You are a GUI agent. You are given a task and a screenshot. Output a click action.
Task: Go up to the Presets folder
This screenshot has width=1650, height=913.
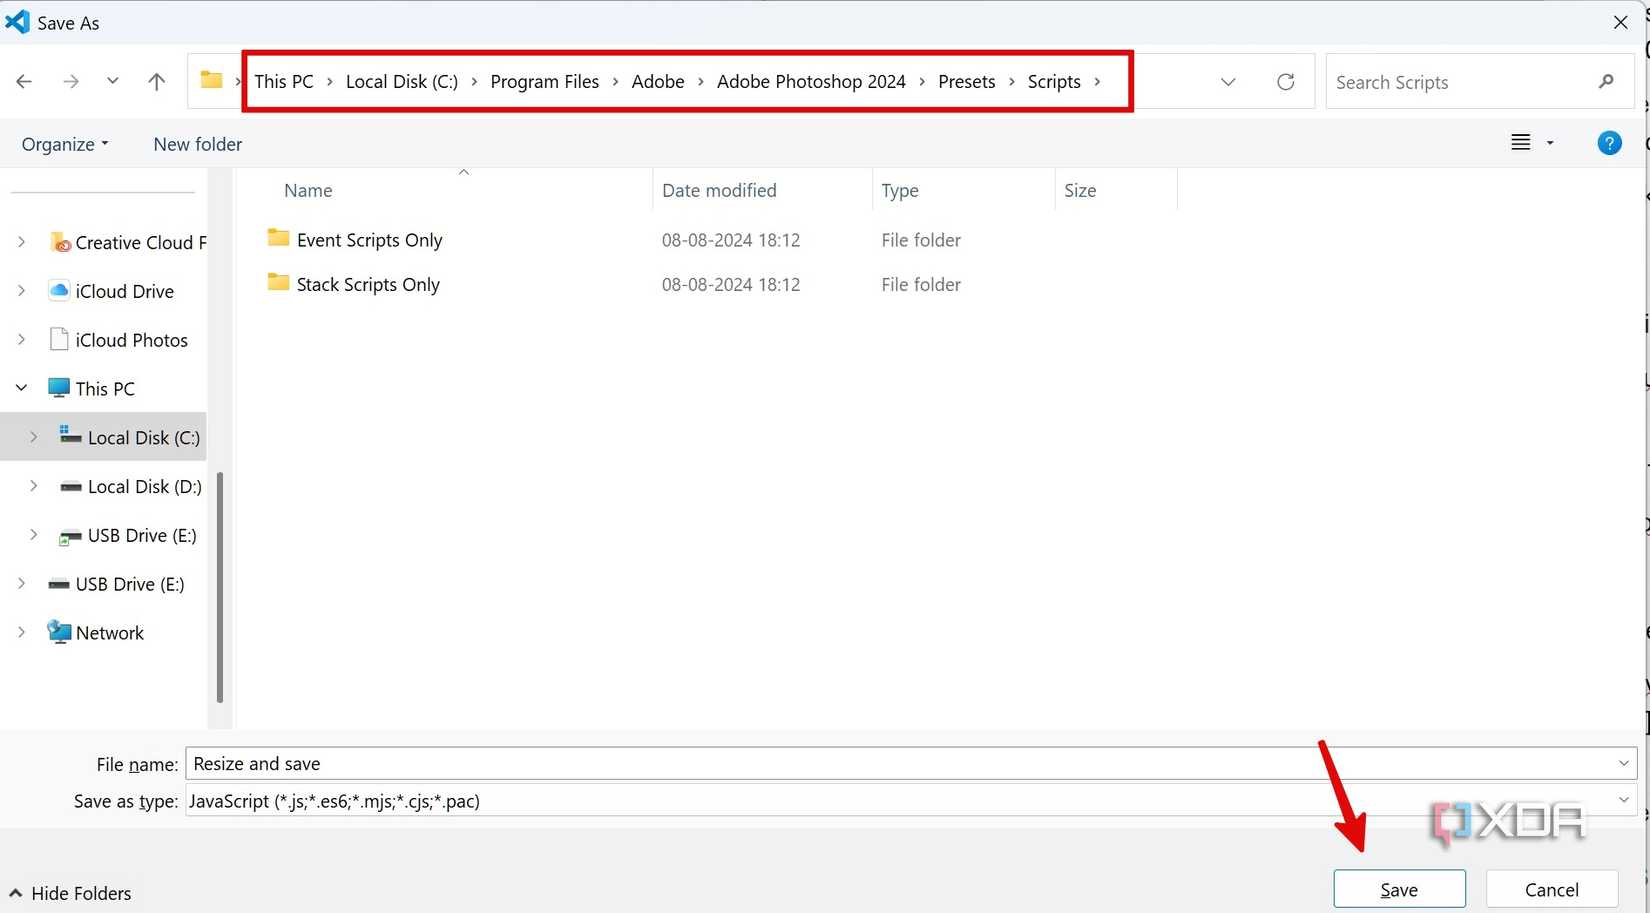tap(156, 81)
